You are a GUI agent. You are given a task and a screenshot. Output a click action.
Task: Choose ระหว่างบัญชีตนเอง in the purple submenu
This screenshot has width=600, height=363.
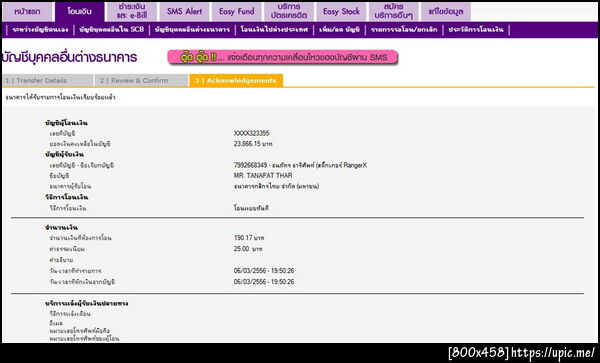(40, 30)
